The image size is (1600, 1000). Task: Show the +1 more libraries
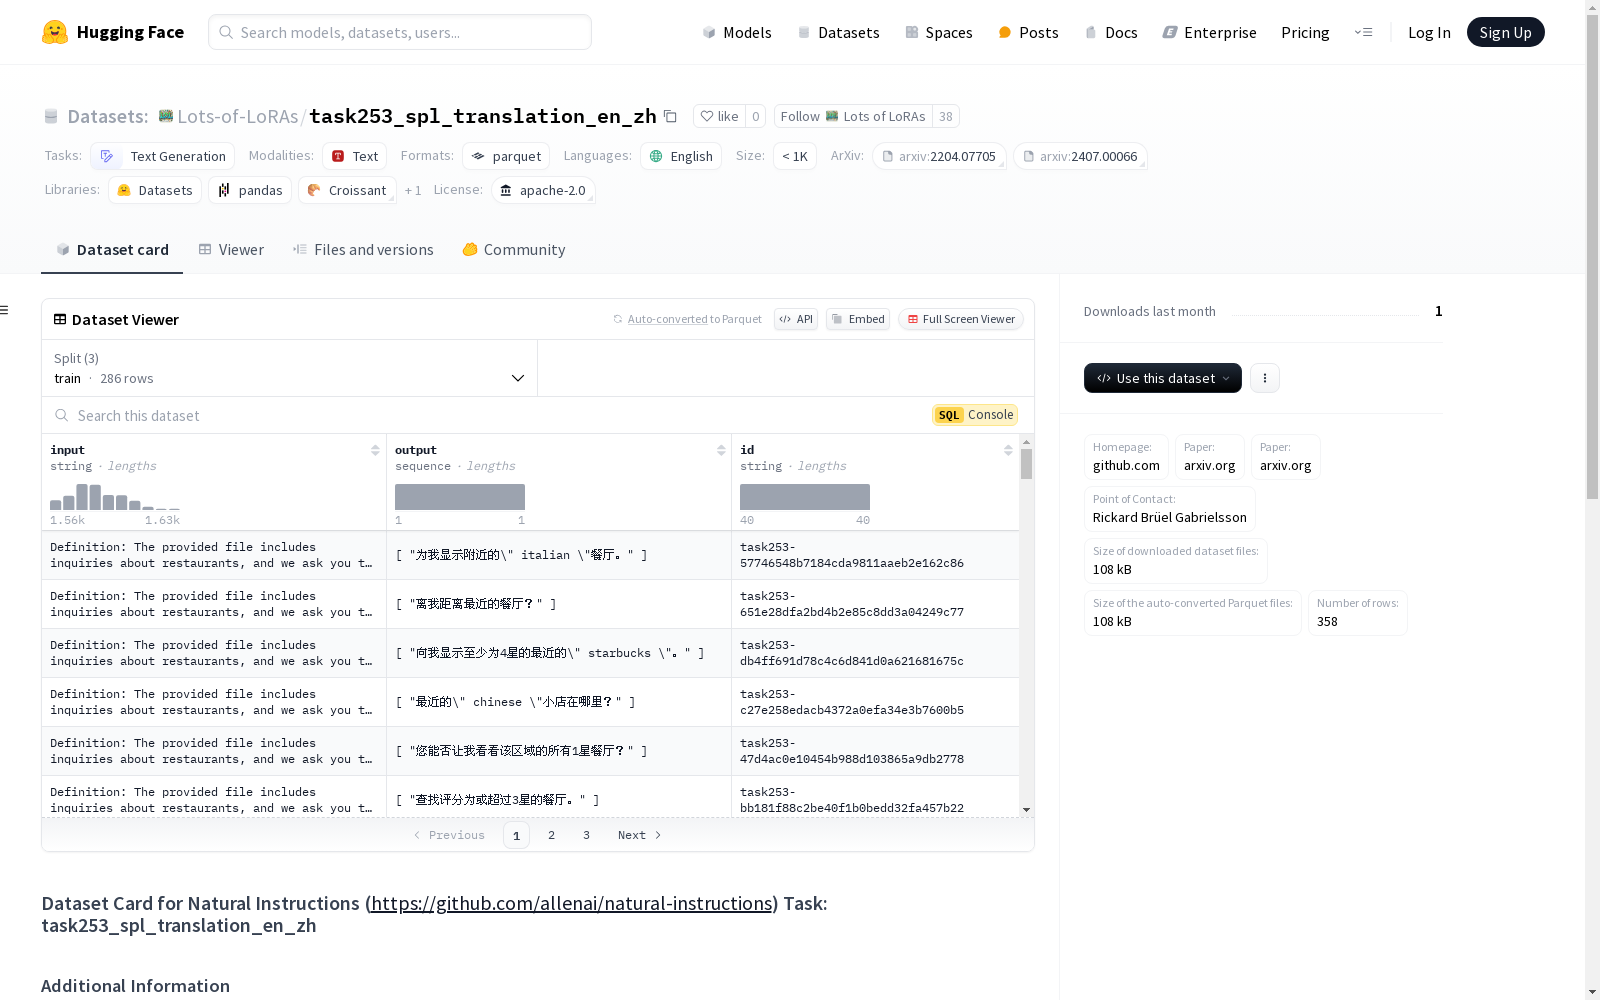pyautogui.click(x=413, y=190)
